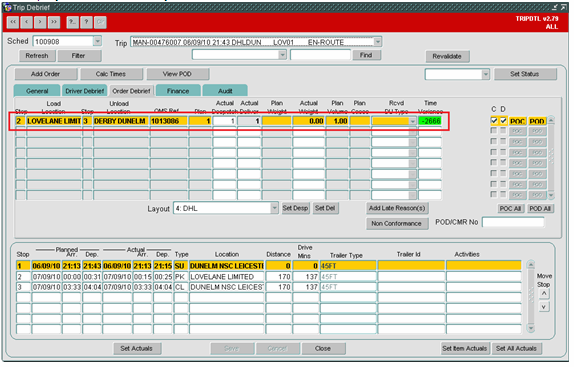This screenshot has width=574, height=367.
Task: Open the Trip dropdown list
Action: click(378, 42)
